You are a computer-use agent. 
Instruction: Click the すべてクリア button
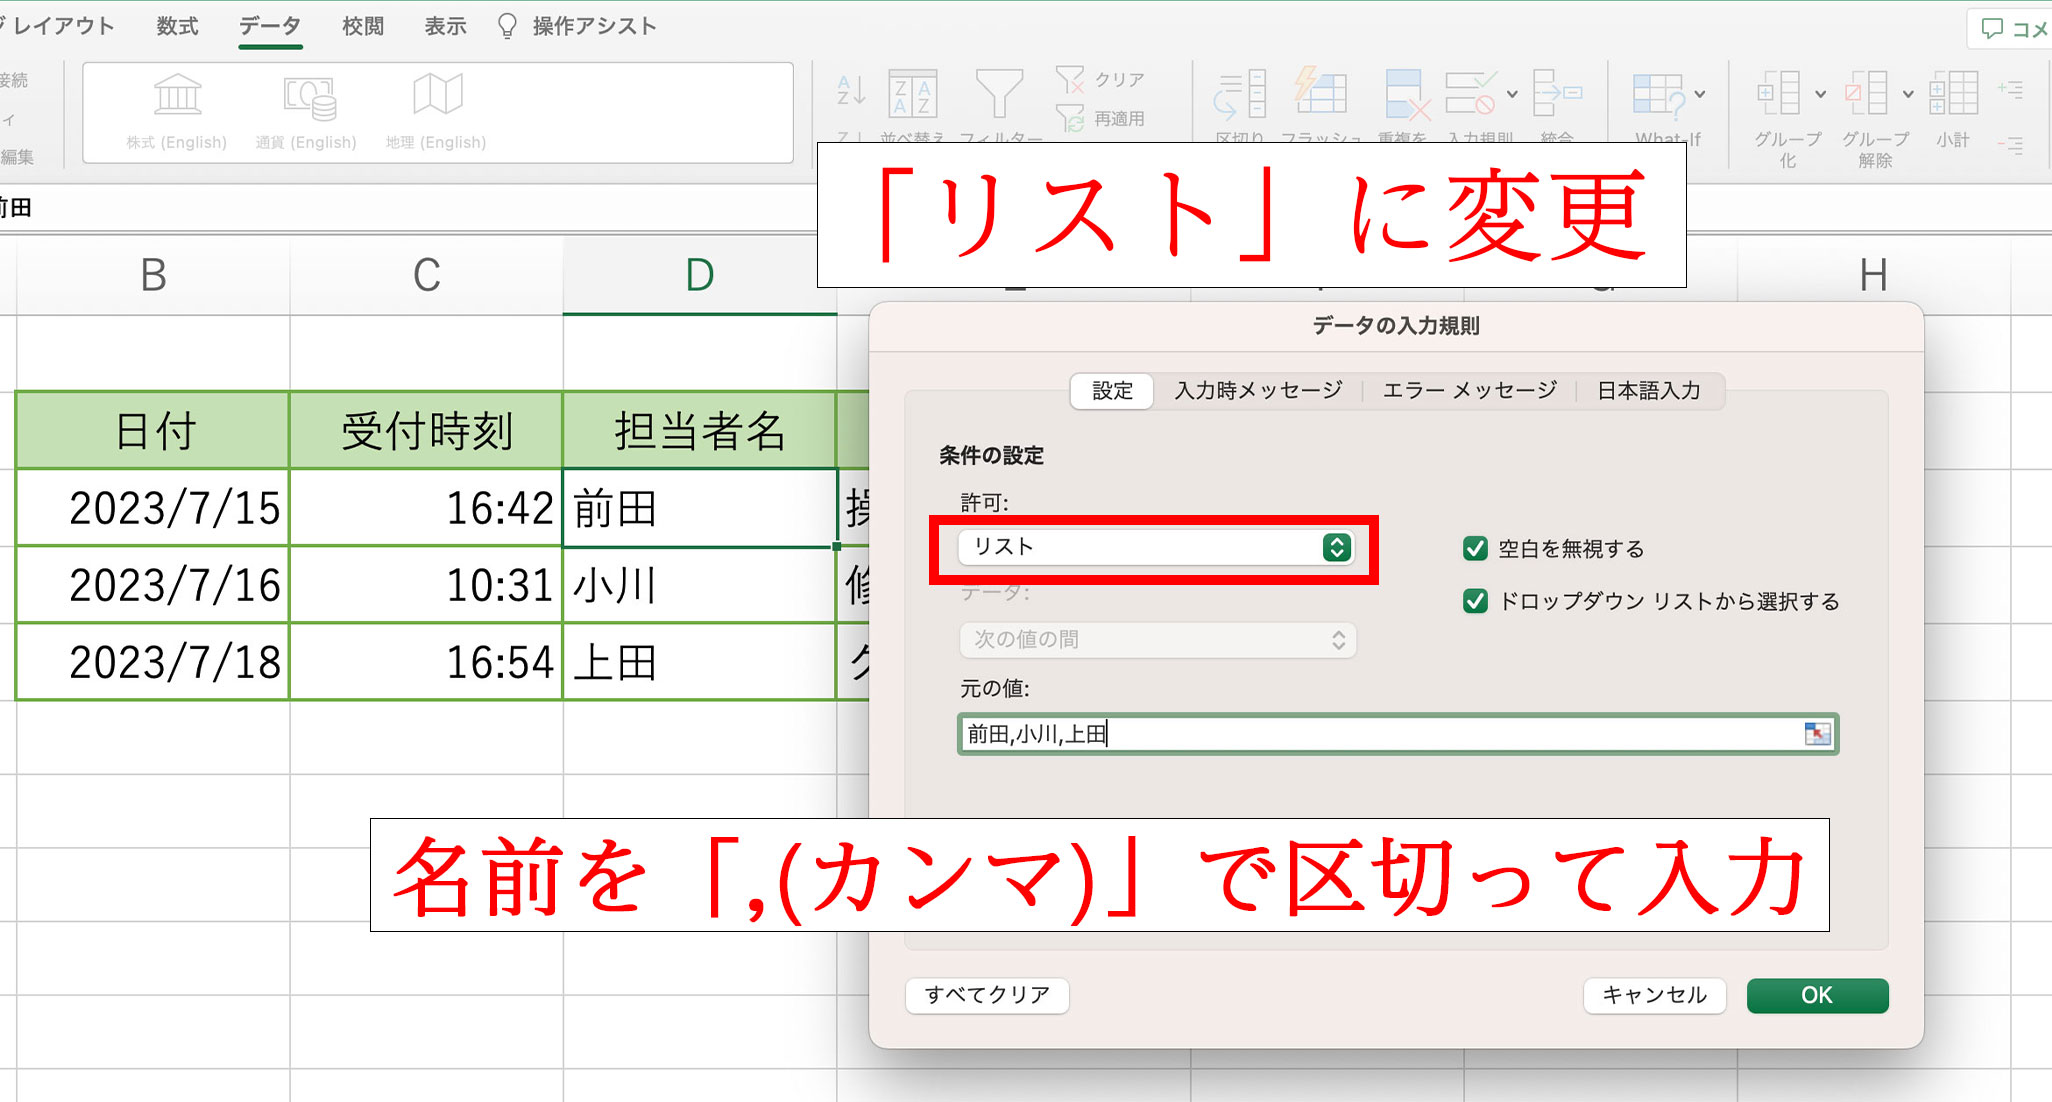pyautogui.click(x=987, y=995)
